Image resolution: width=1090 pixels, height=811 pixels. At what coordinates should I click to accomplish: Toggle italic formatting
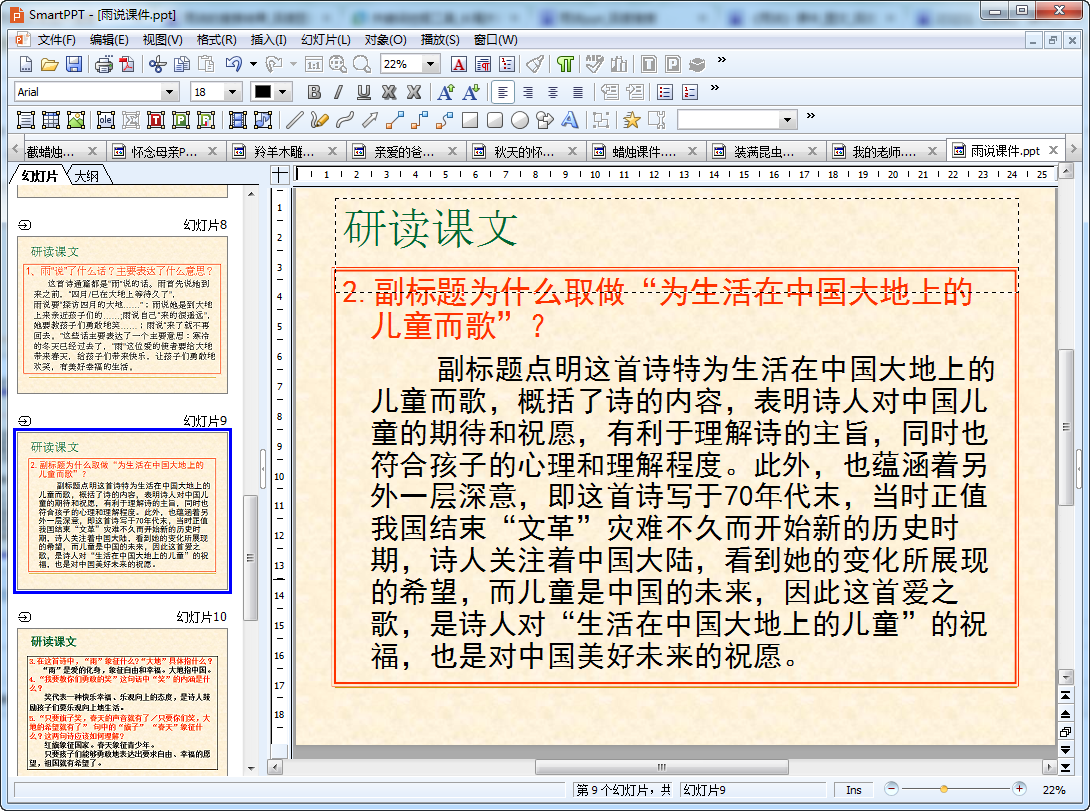[338, 92]
